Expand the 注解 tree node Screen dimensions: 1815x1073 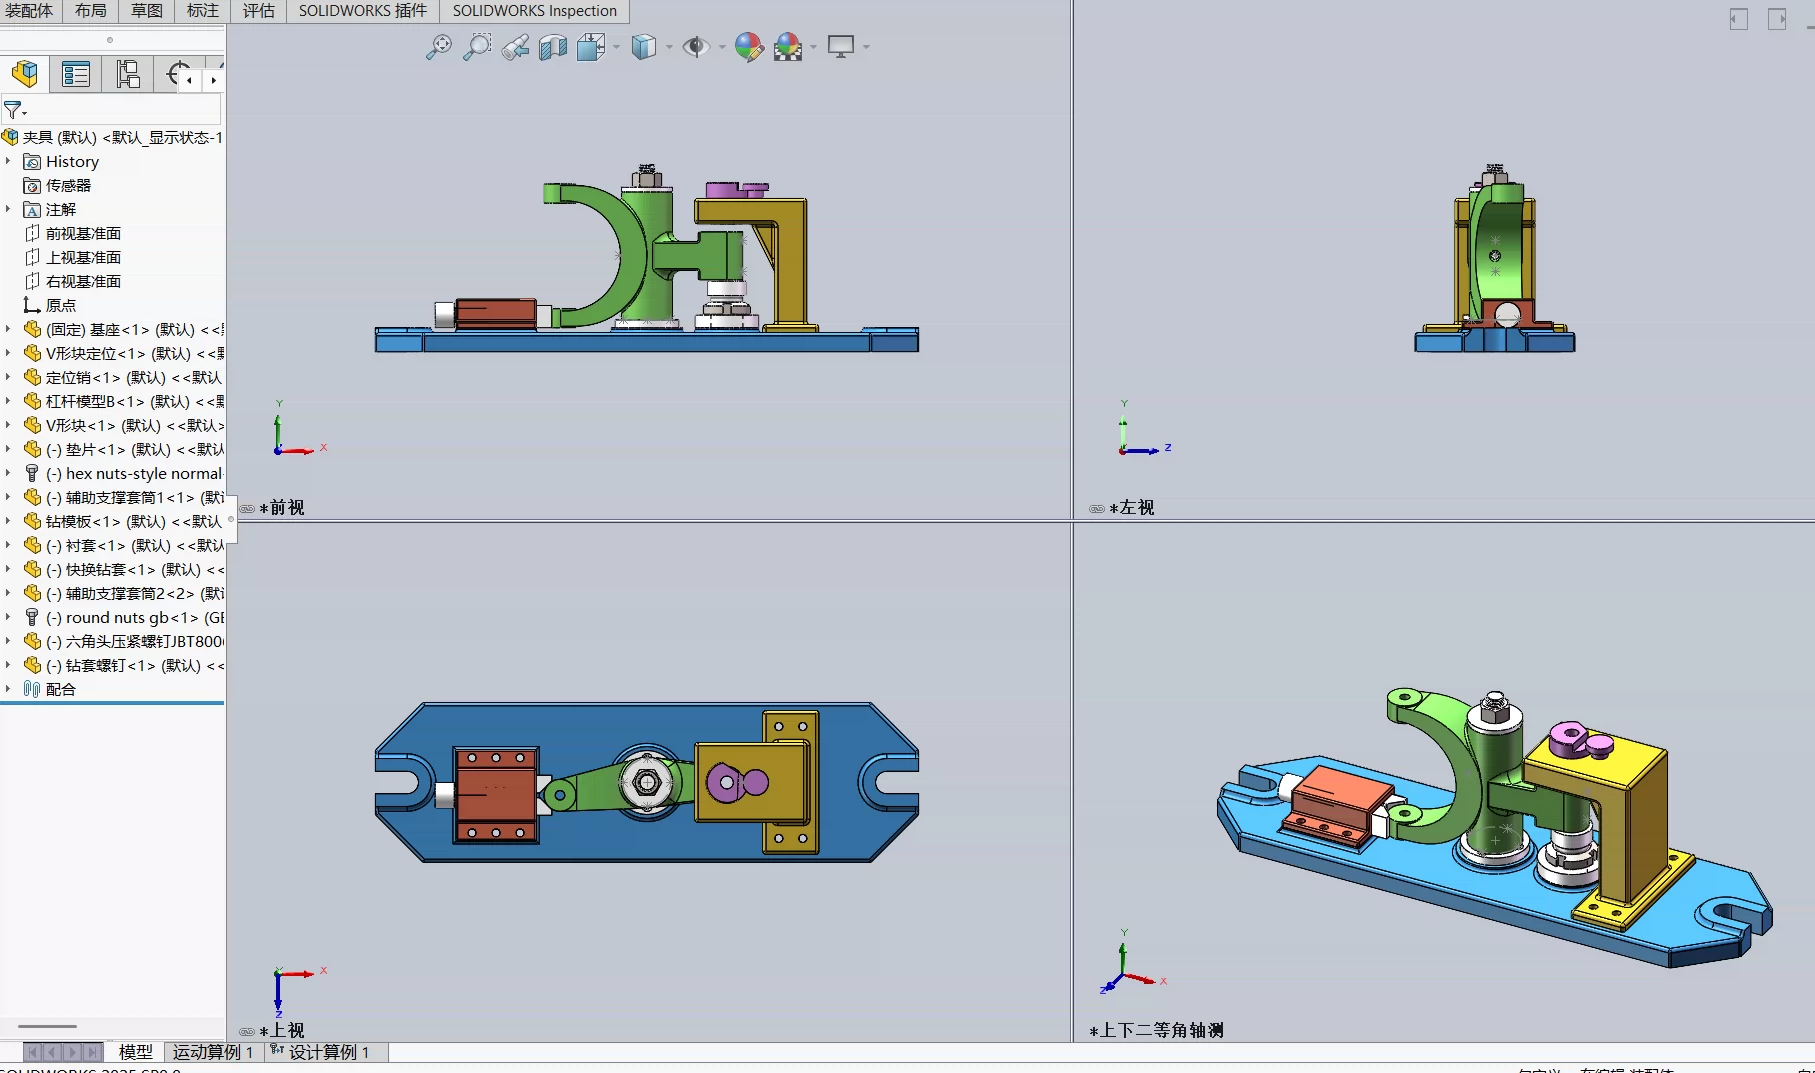(x=8, y=209)
